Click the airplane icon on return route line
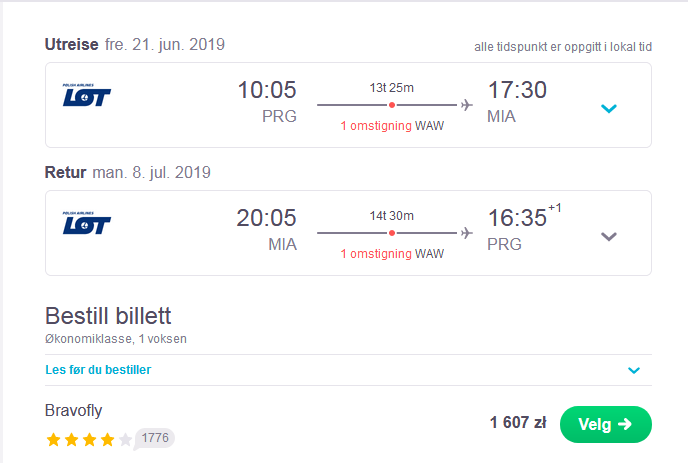The image size is (688, 463). [x=466, y=233]
